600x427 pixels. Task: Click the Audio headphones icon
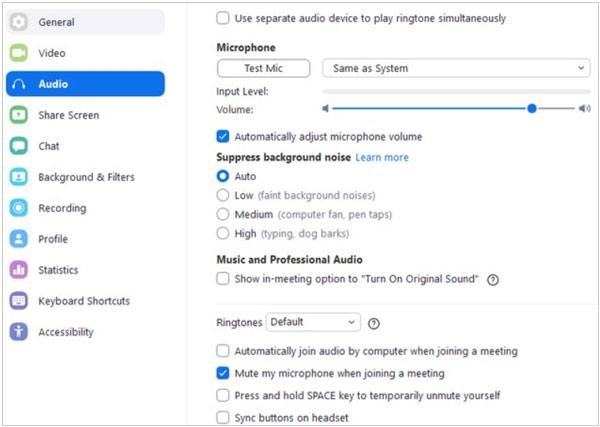(18, 84)
